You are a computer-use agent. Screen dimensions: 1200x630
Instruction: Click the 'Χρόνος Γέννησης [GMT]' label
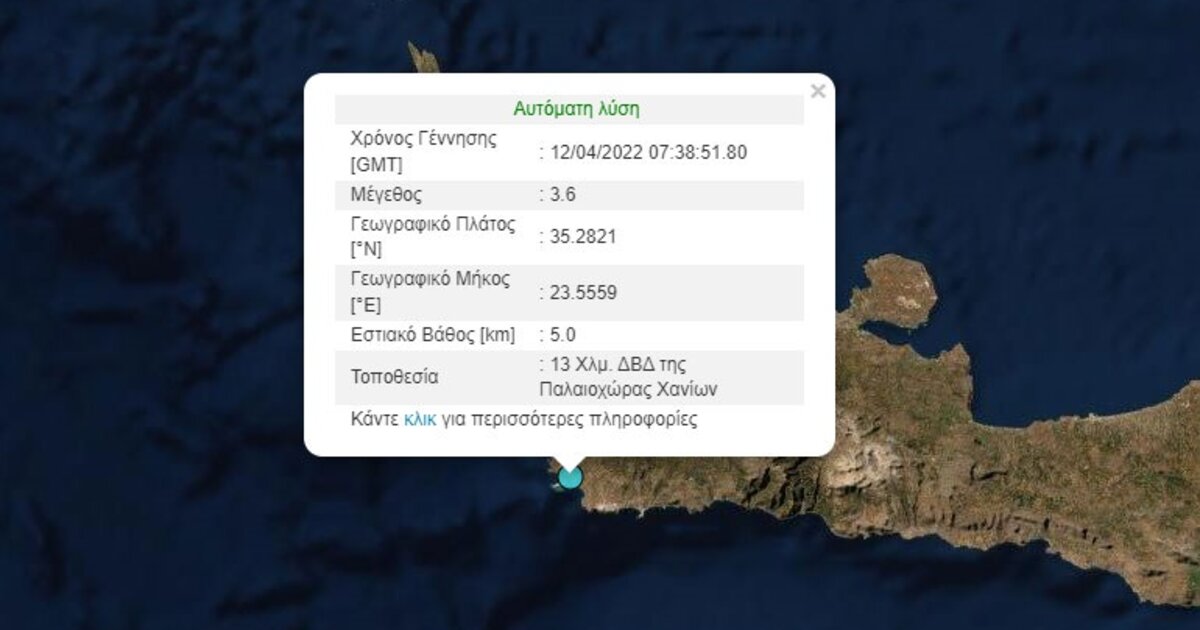pyautogui.click(x=423, y=152)
